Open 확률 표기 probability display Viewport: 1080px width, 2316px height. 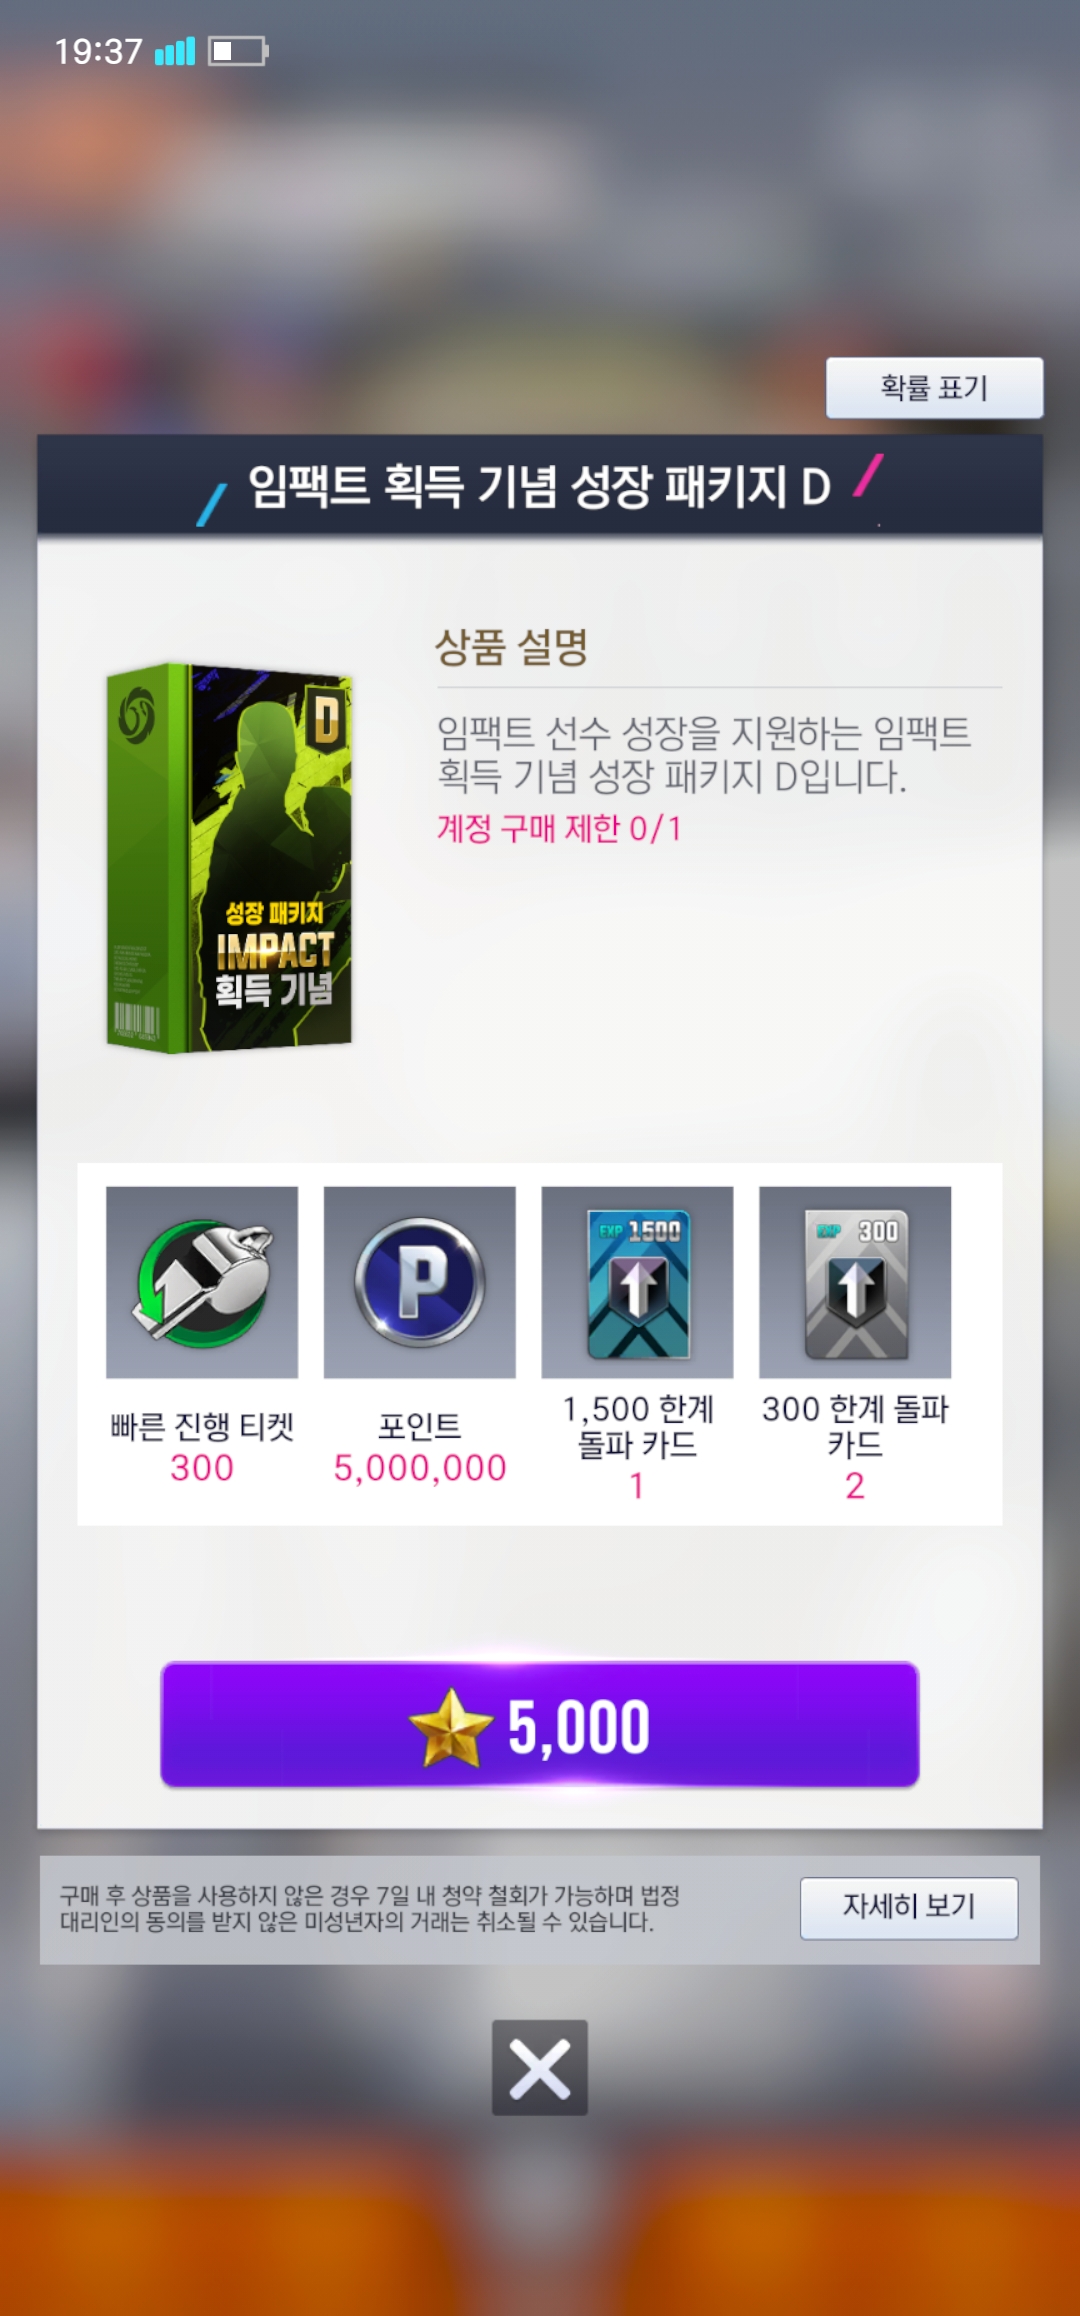[934, 387]
